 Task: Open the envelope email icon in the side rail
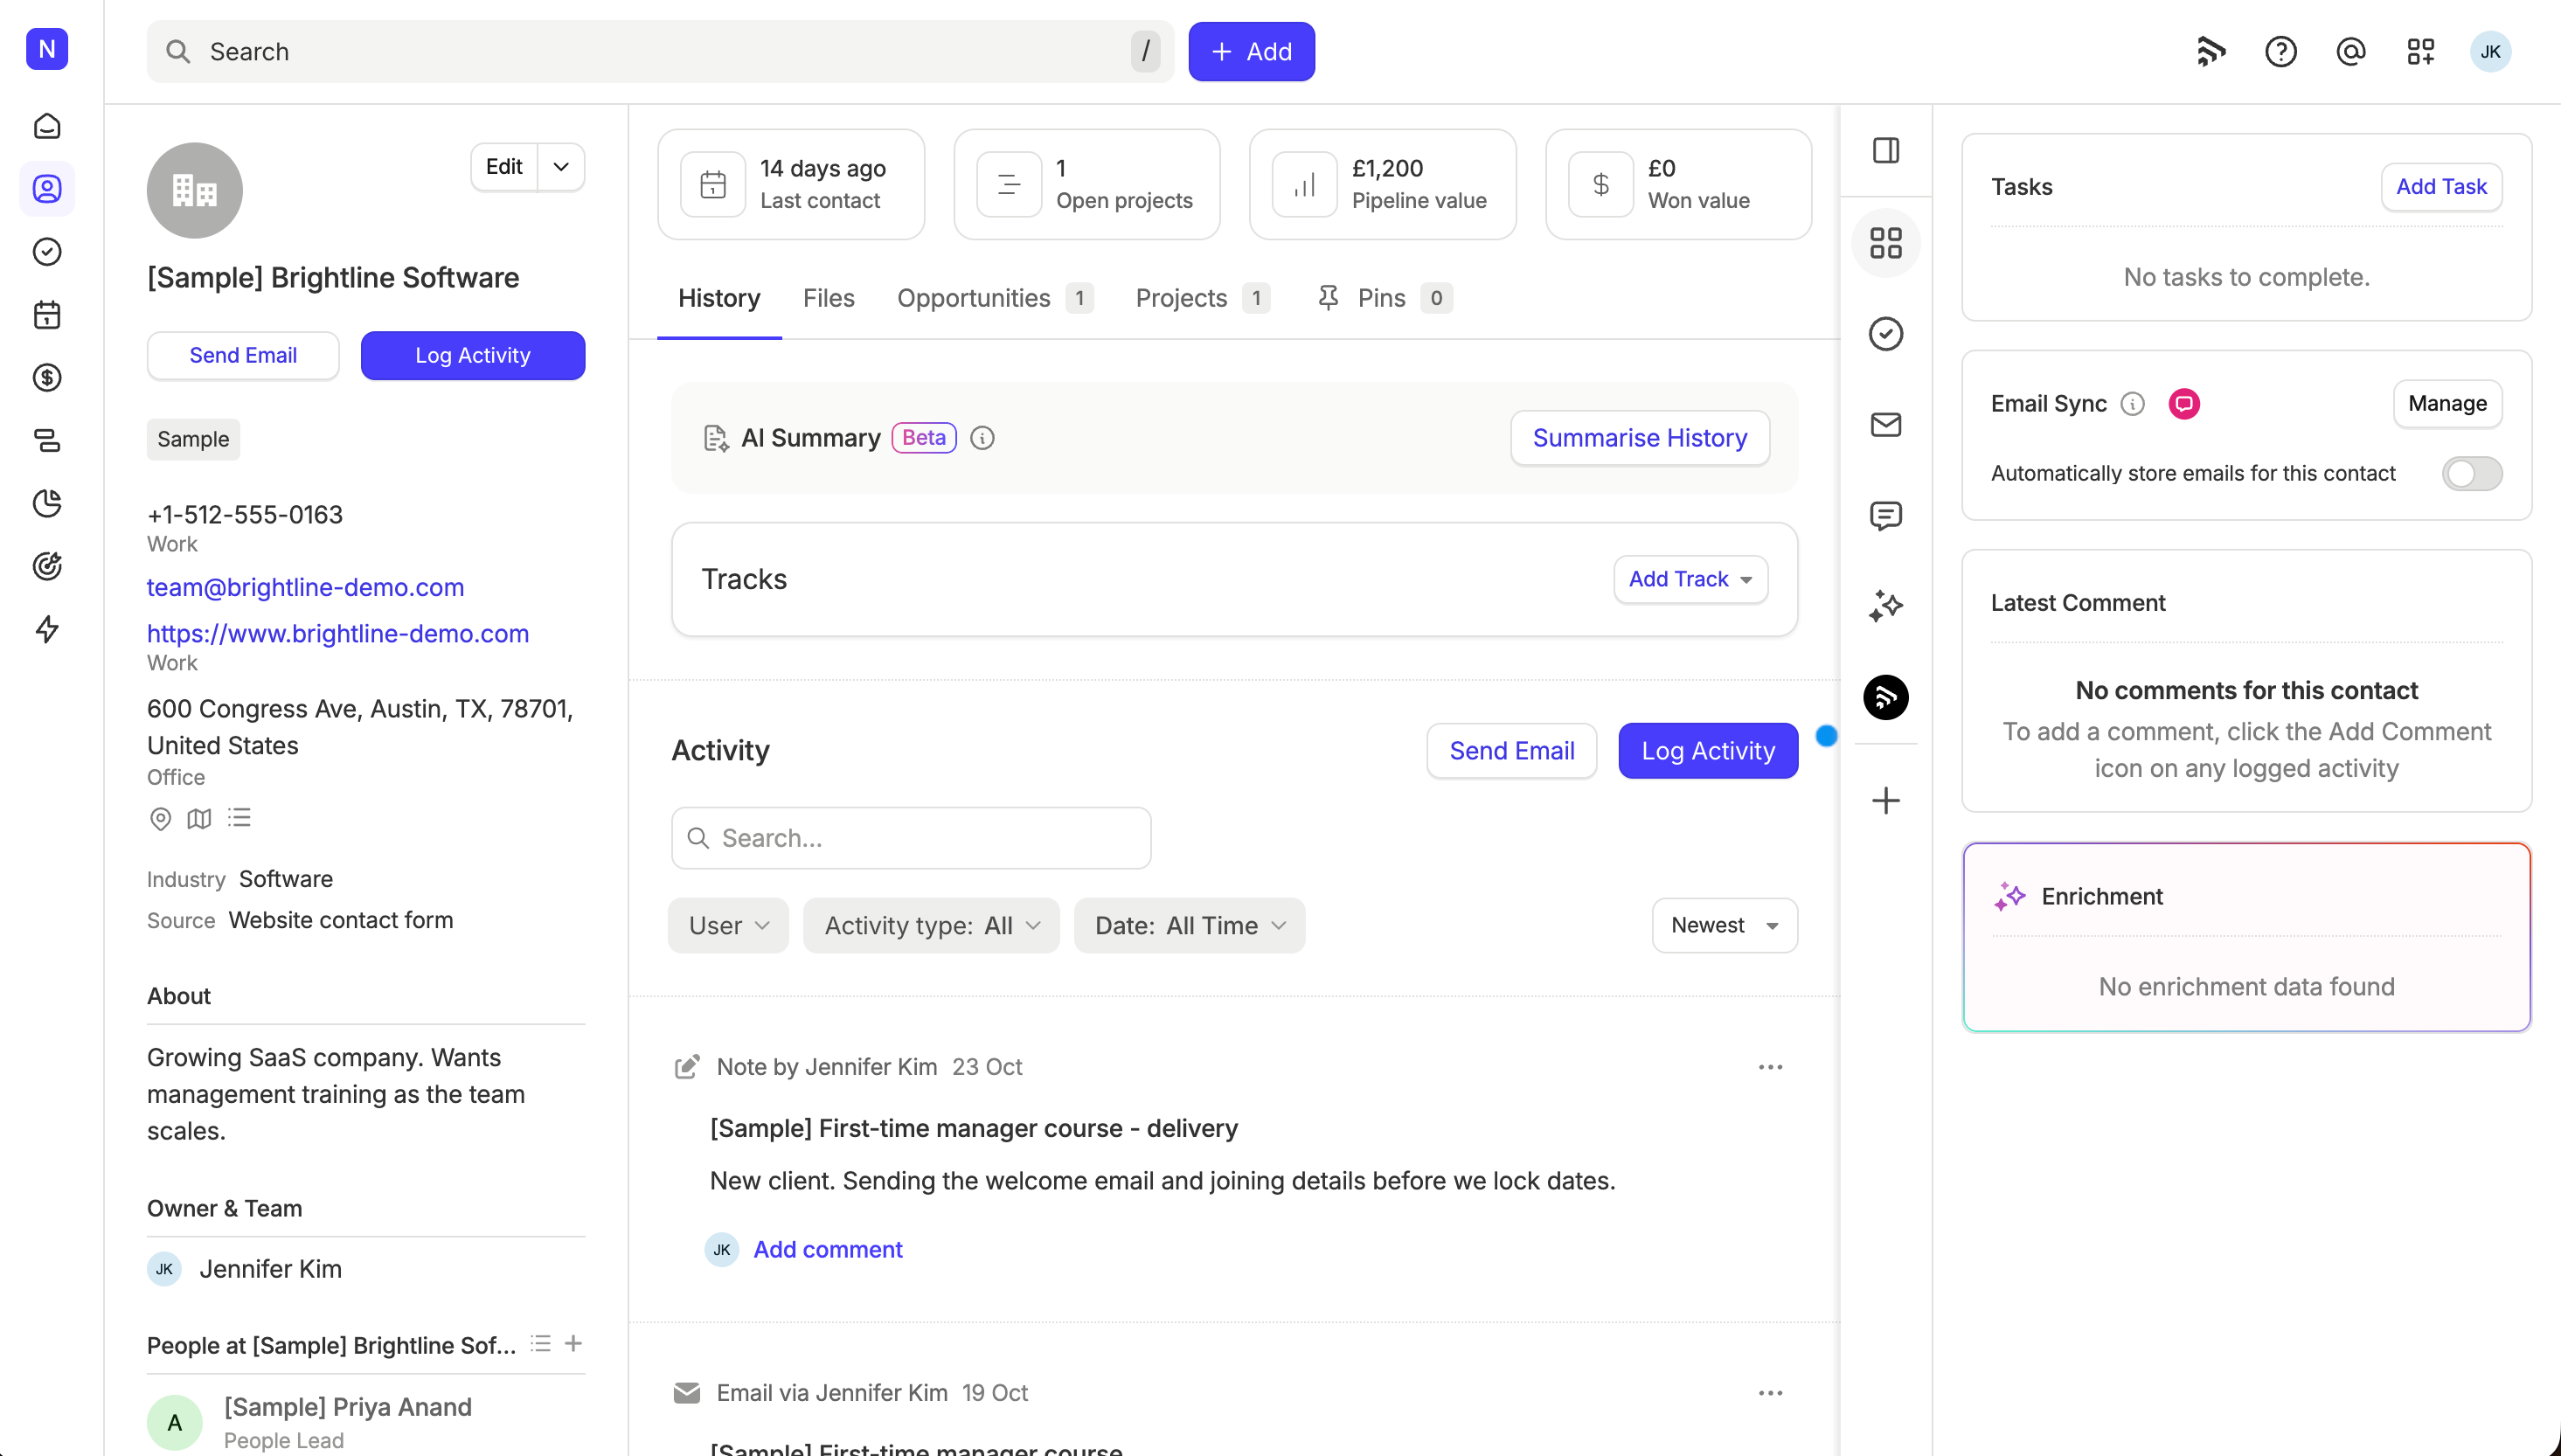pos(1886,425)
